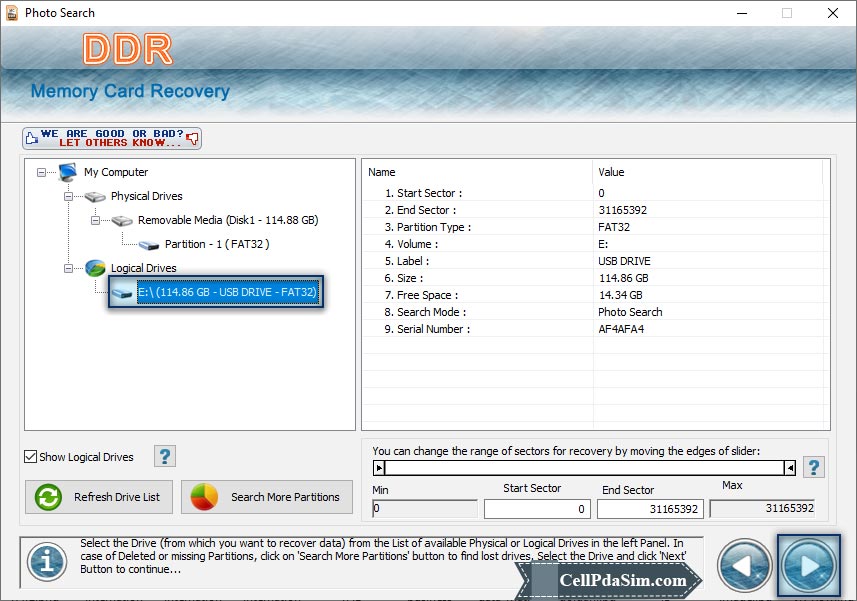Click the '7. Free Space :' row

coord(593,294)
